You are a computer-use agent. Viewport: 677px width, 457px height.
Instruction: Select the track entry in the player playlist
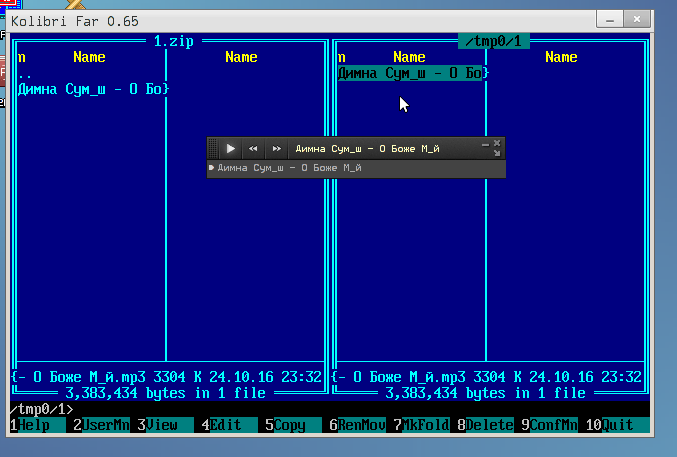pos(290,168)
